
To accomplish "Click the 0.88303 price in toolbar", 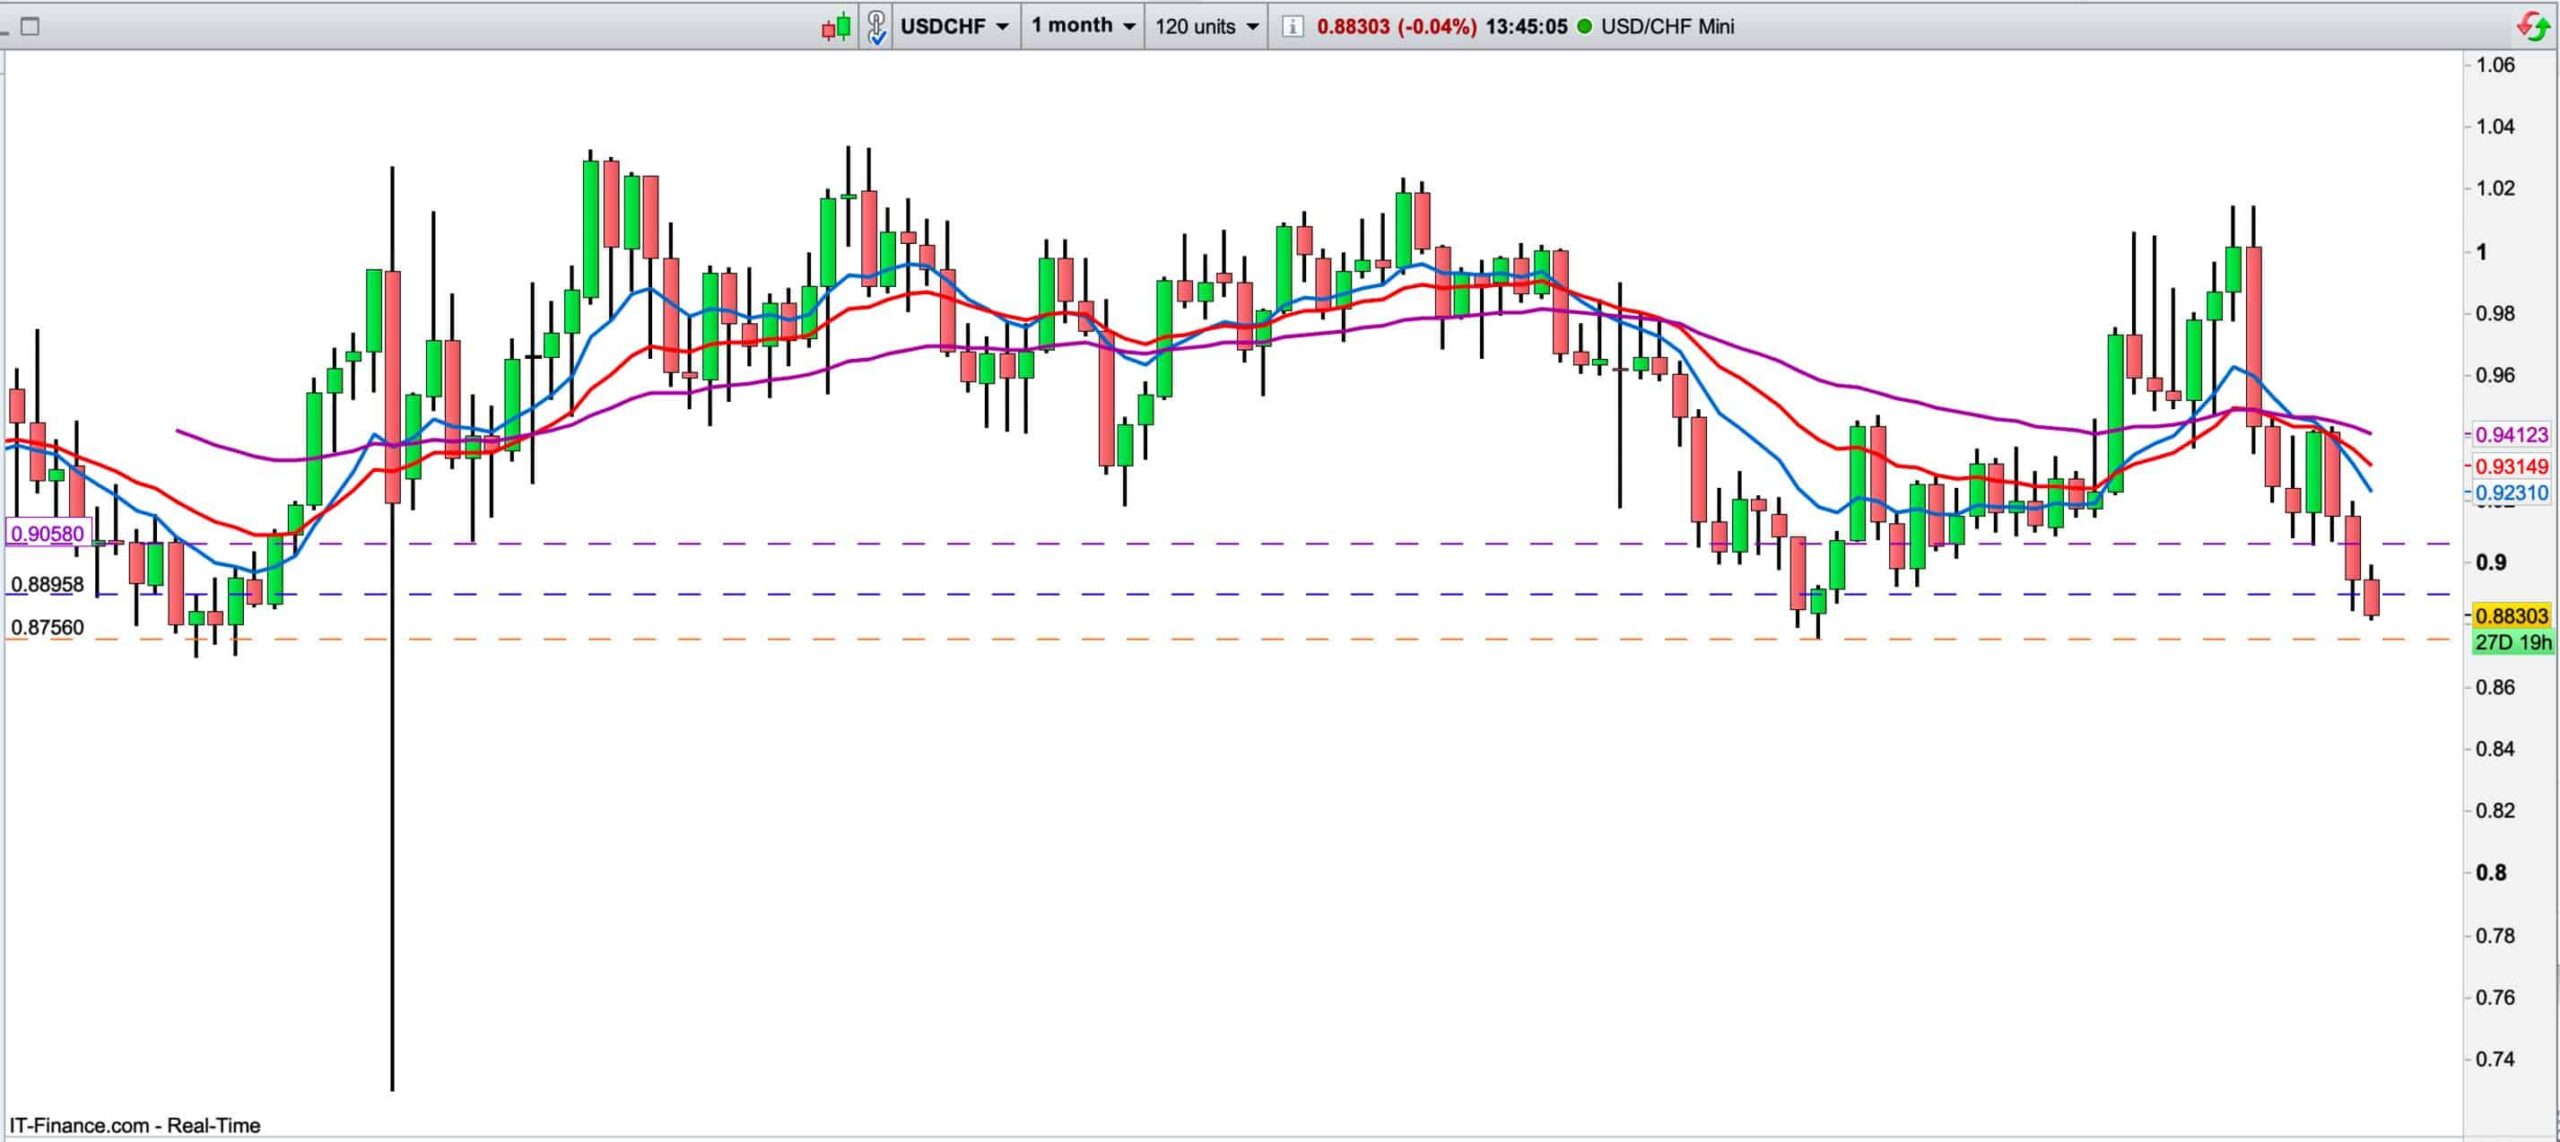I will [1353, 26].
